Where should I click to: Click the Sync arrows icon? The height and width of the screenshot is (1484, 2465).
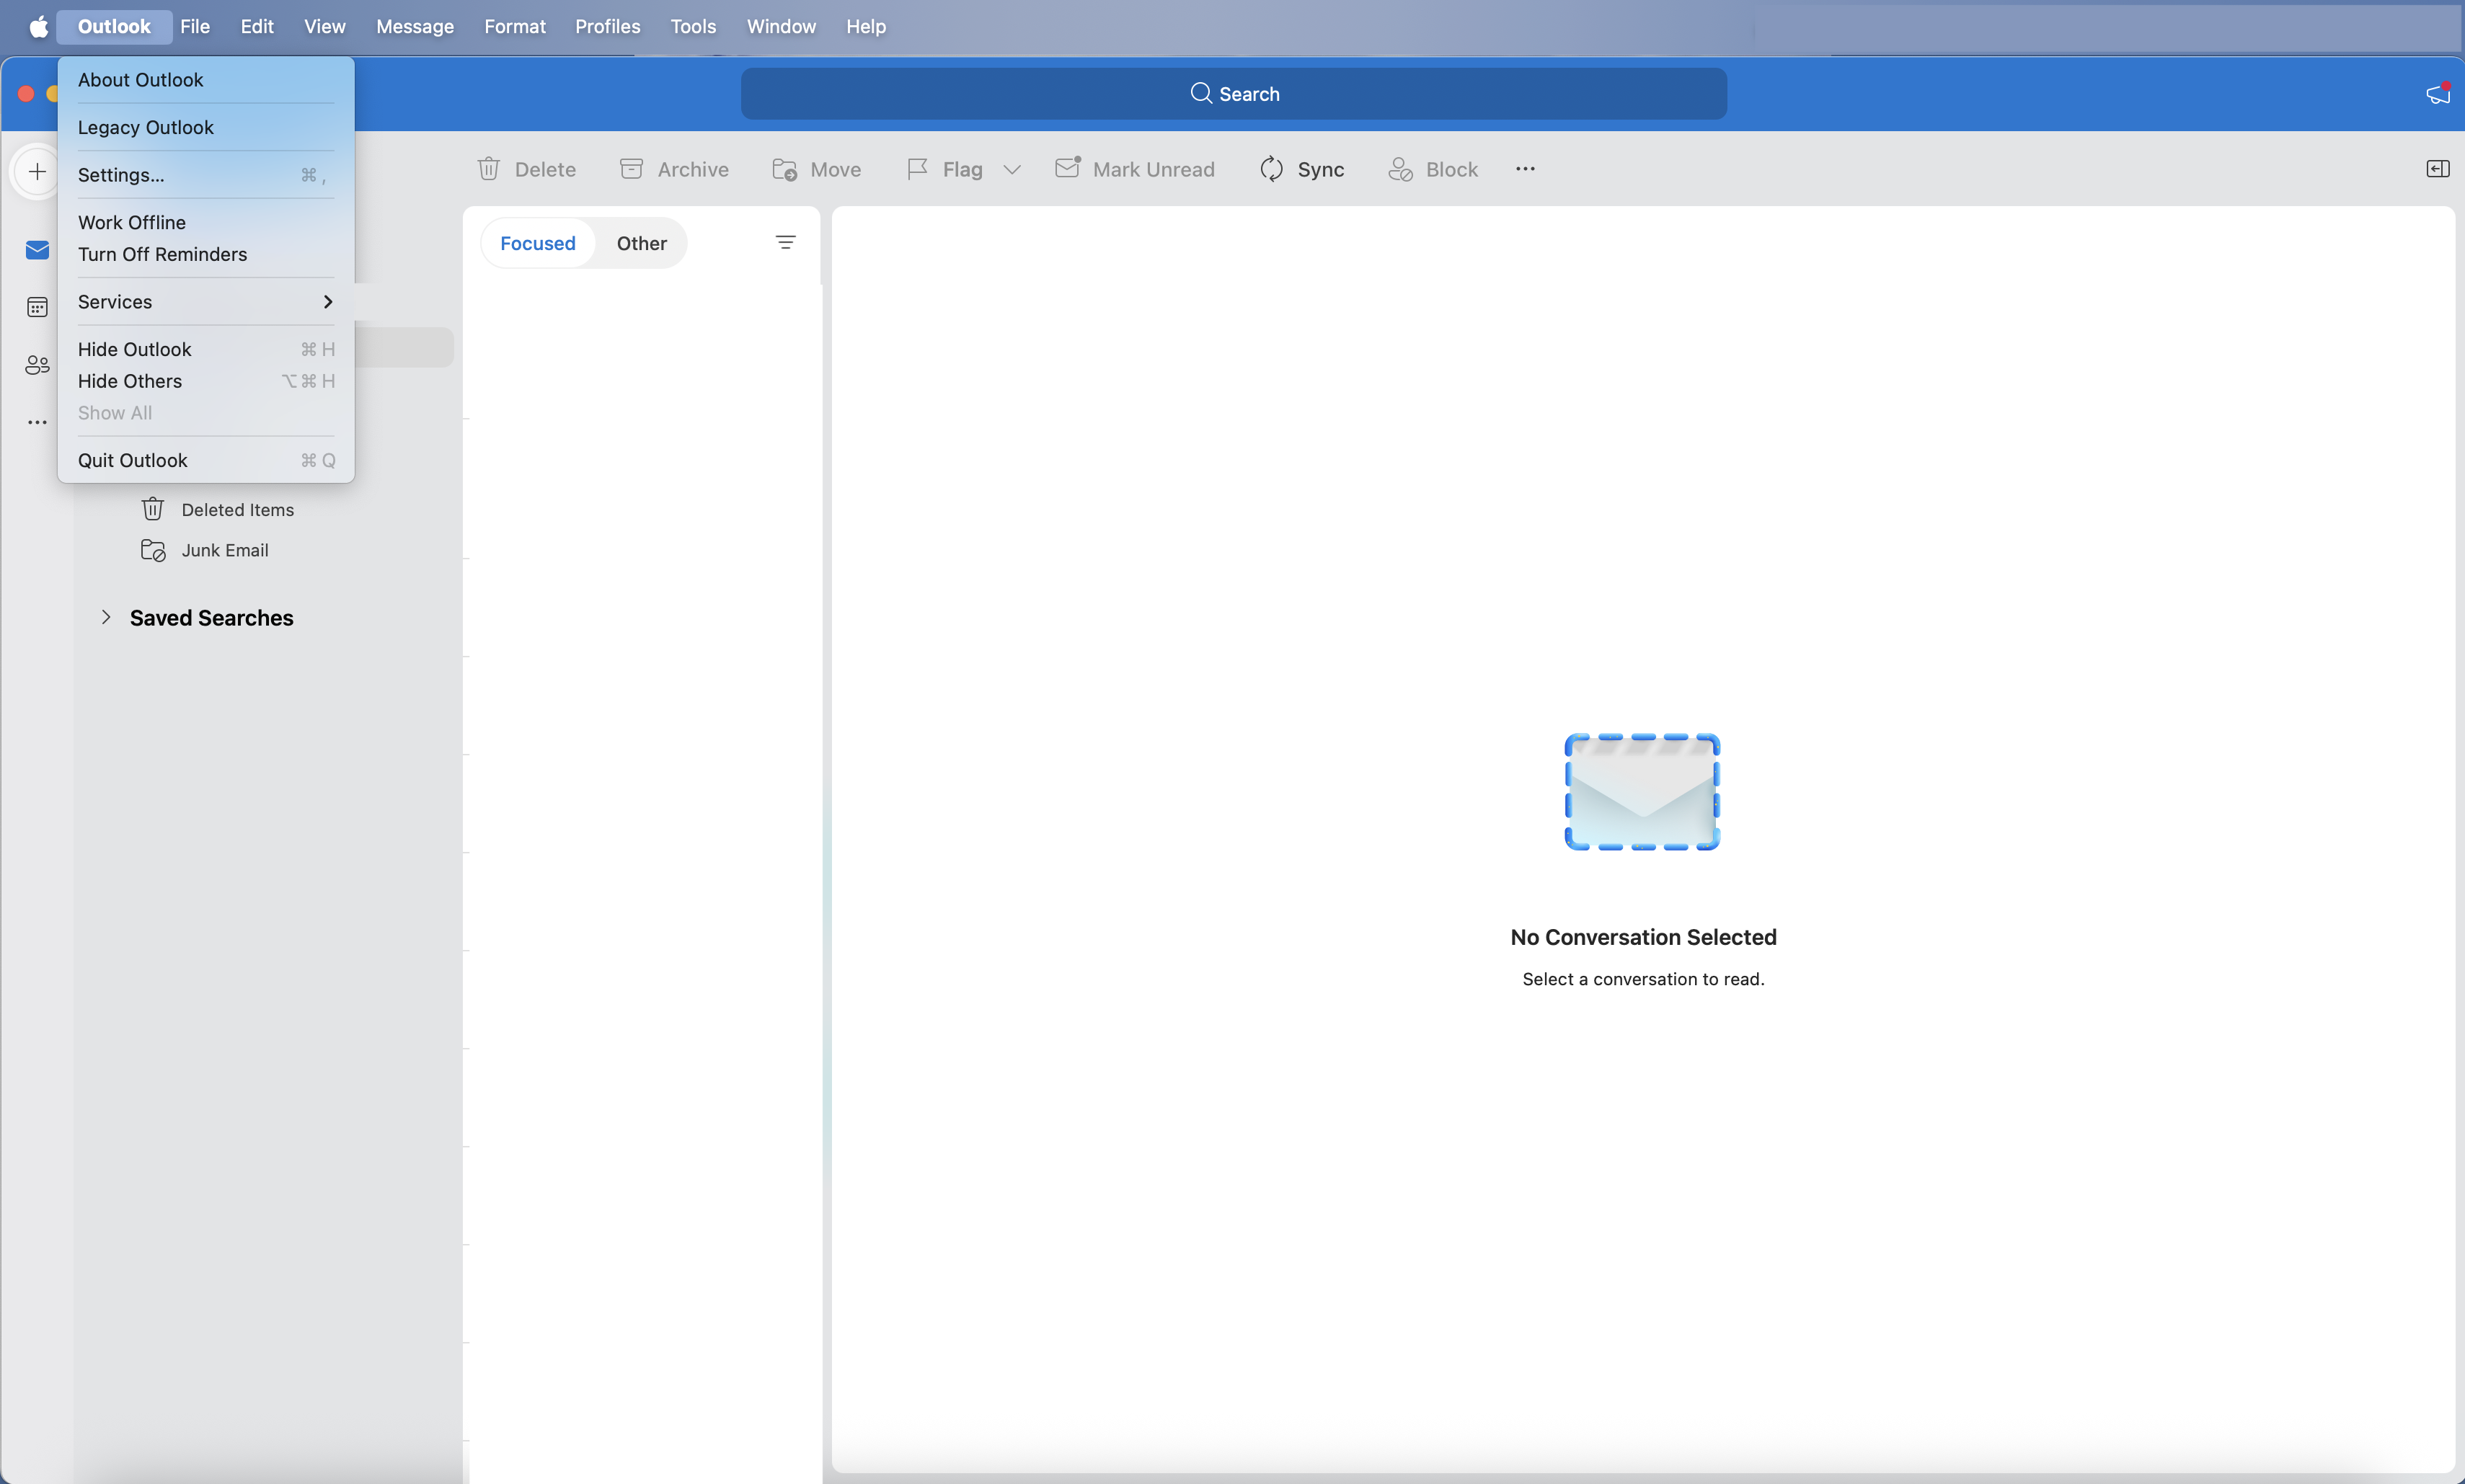(1271, 169)
